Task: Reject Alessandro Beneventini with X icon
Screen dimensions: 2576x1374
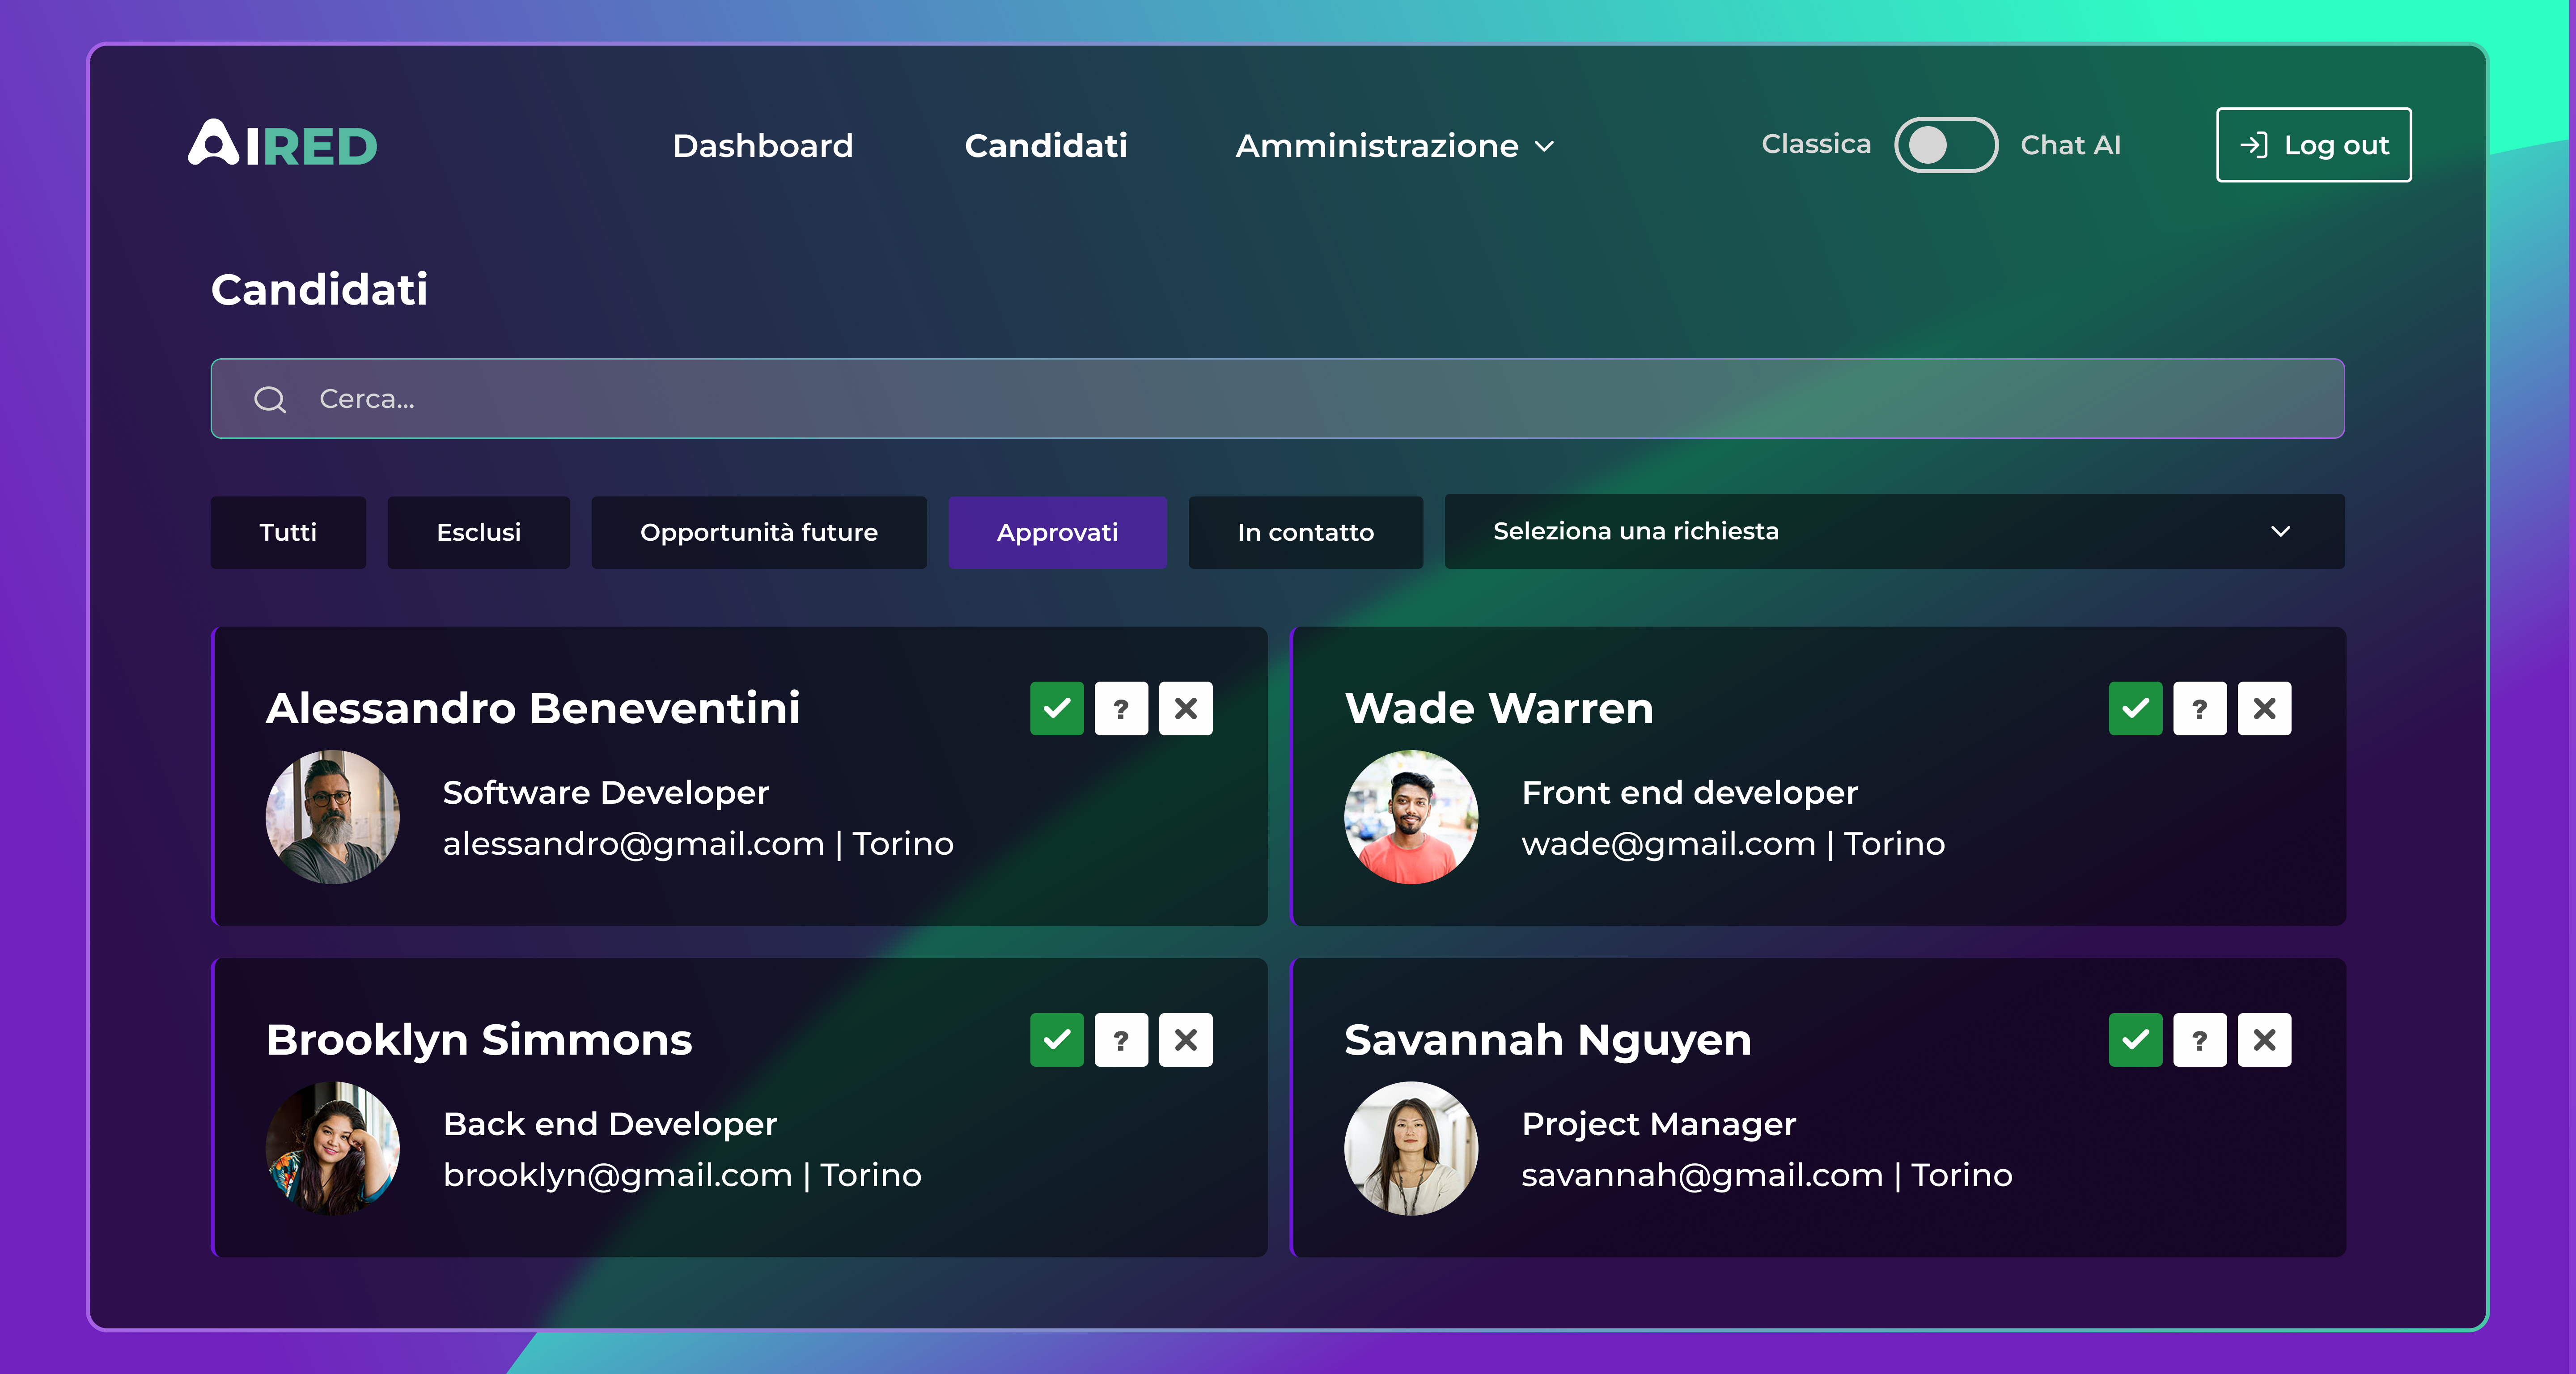Action: click(x=1186, y=708)
